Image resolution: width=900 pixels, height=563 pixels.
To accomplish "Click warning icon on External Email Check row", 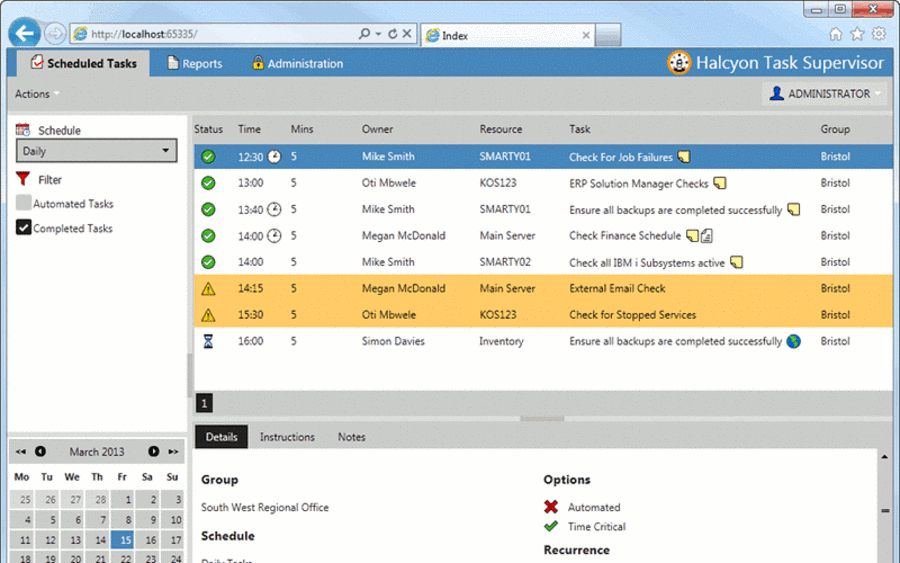I will tap(208, 289).
